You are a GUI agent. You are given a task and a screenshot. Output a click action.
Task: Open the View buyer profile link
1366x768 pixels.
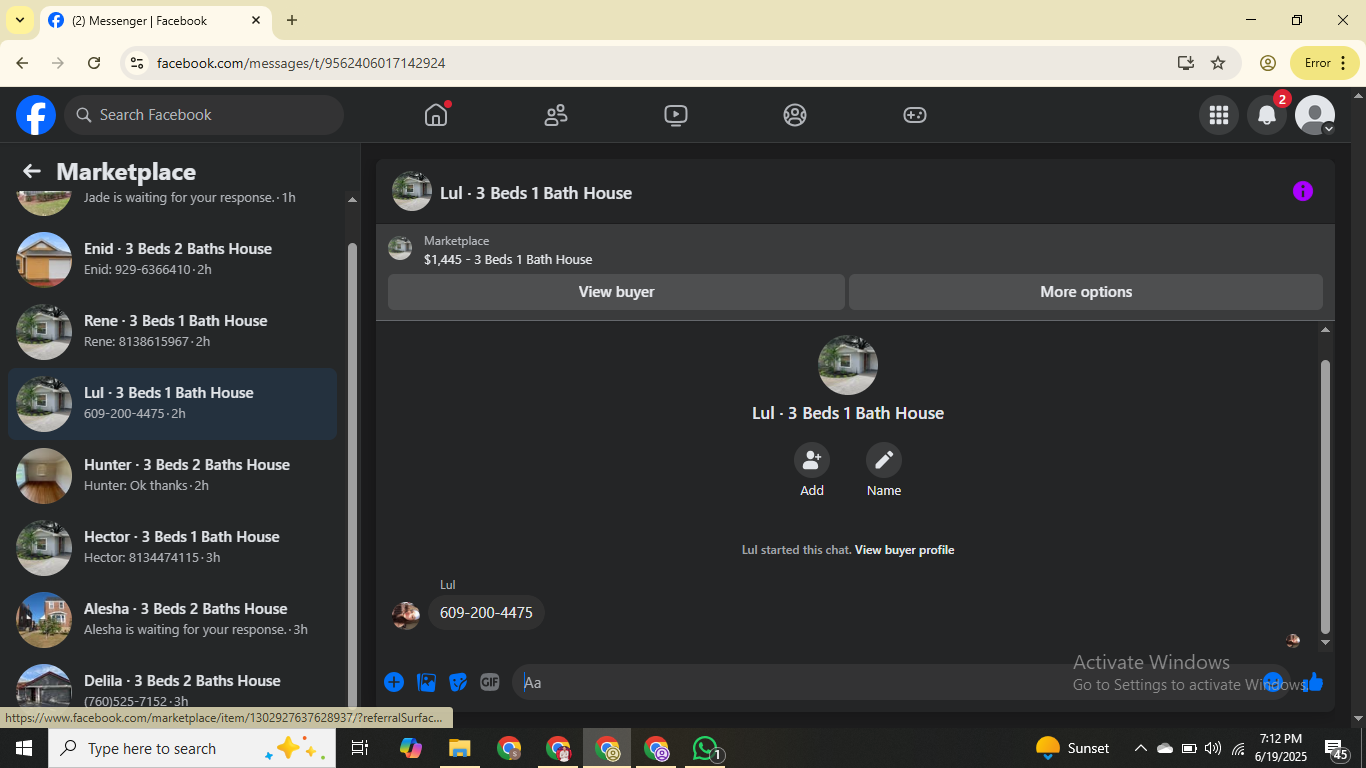pos(904,550)
